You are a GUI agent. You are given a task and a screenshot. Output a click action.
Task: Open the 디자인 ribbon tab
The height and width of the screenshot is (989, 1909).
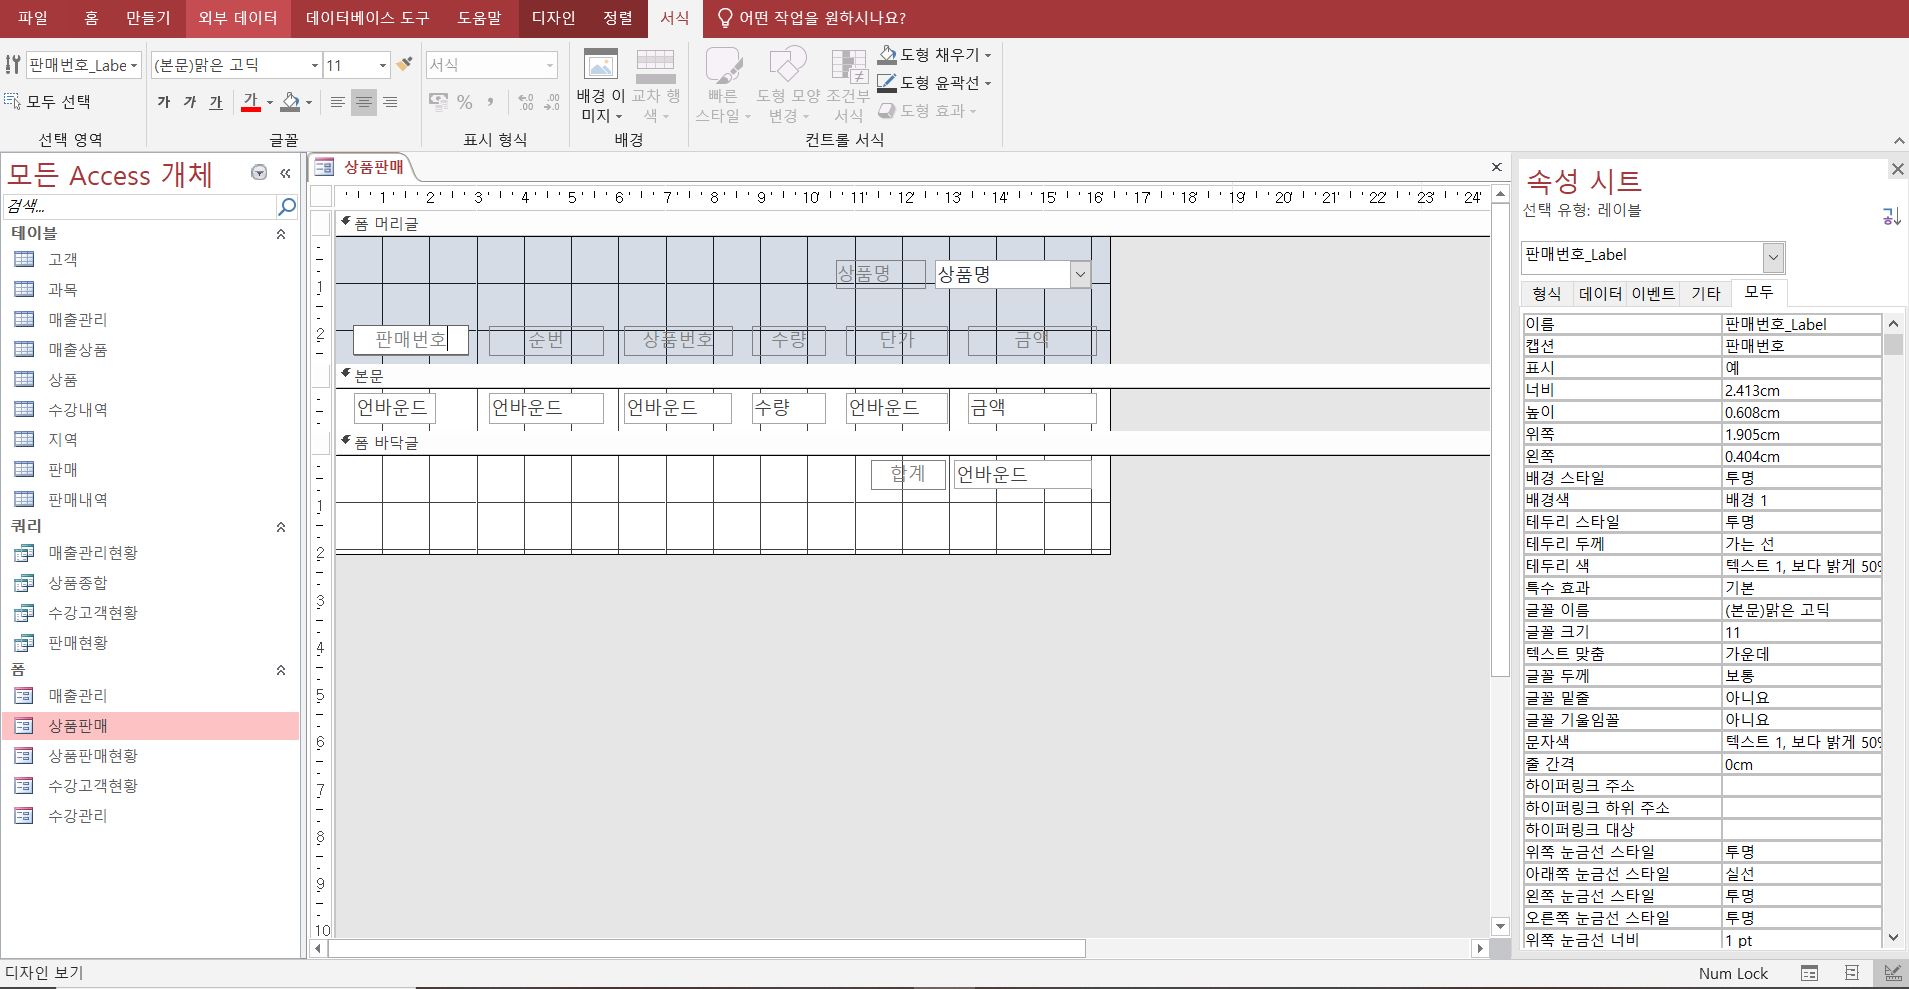(553, 18)
